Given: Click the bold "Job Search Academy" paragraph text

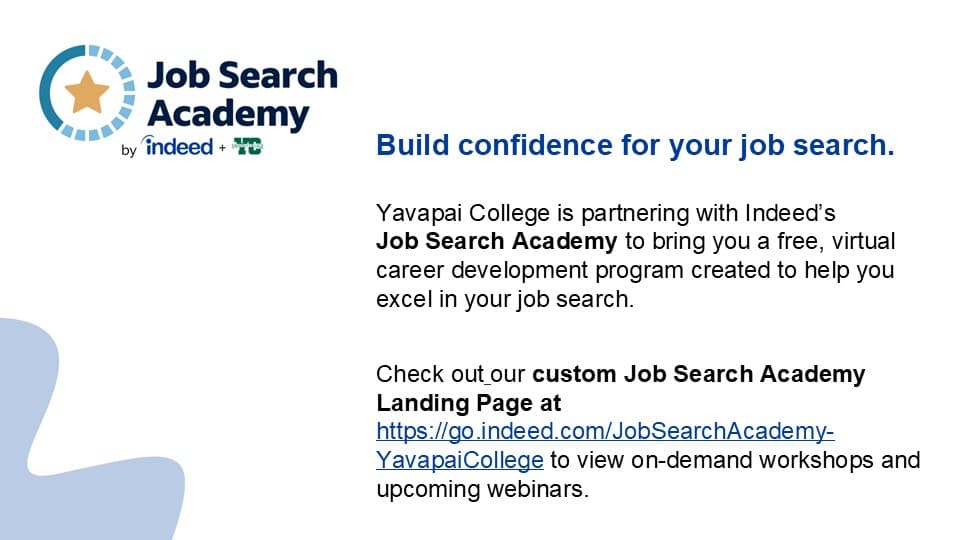Looking at the screenshot, I should [x=497, y=241].
